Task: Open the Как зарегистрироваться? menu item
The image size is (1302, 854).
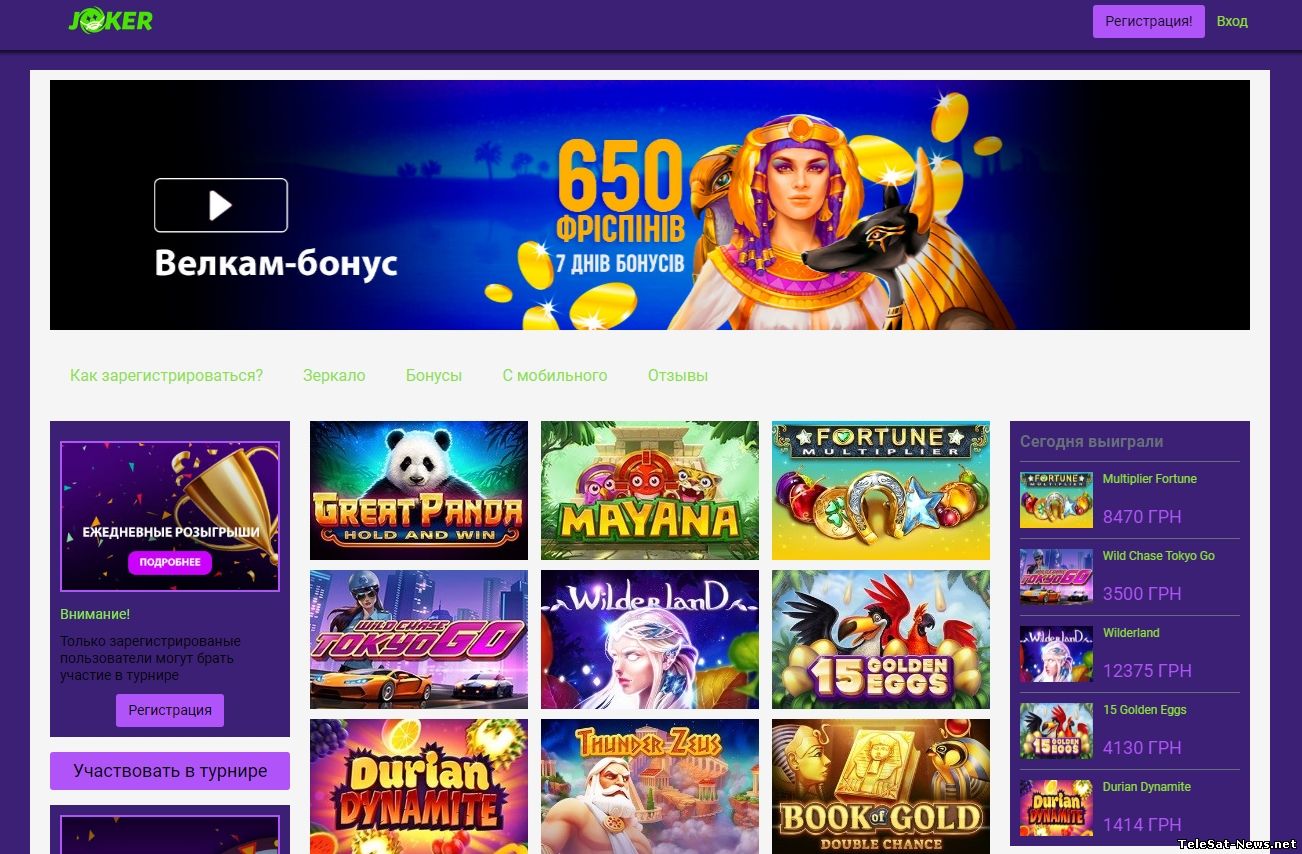Action: (x=166, y=376)
